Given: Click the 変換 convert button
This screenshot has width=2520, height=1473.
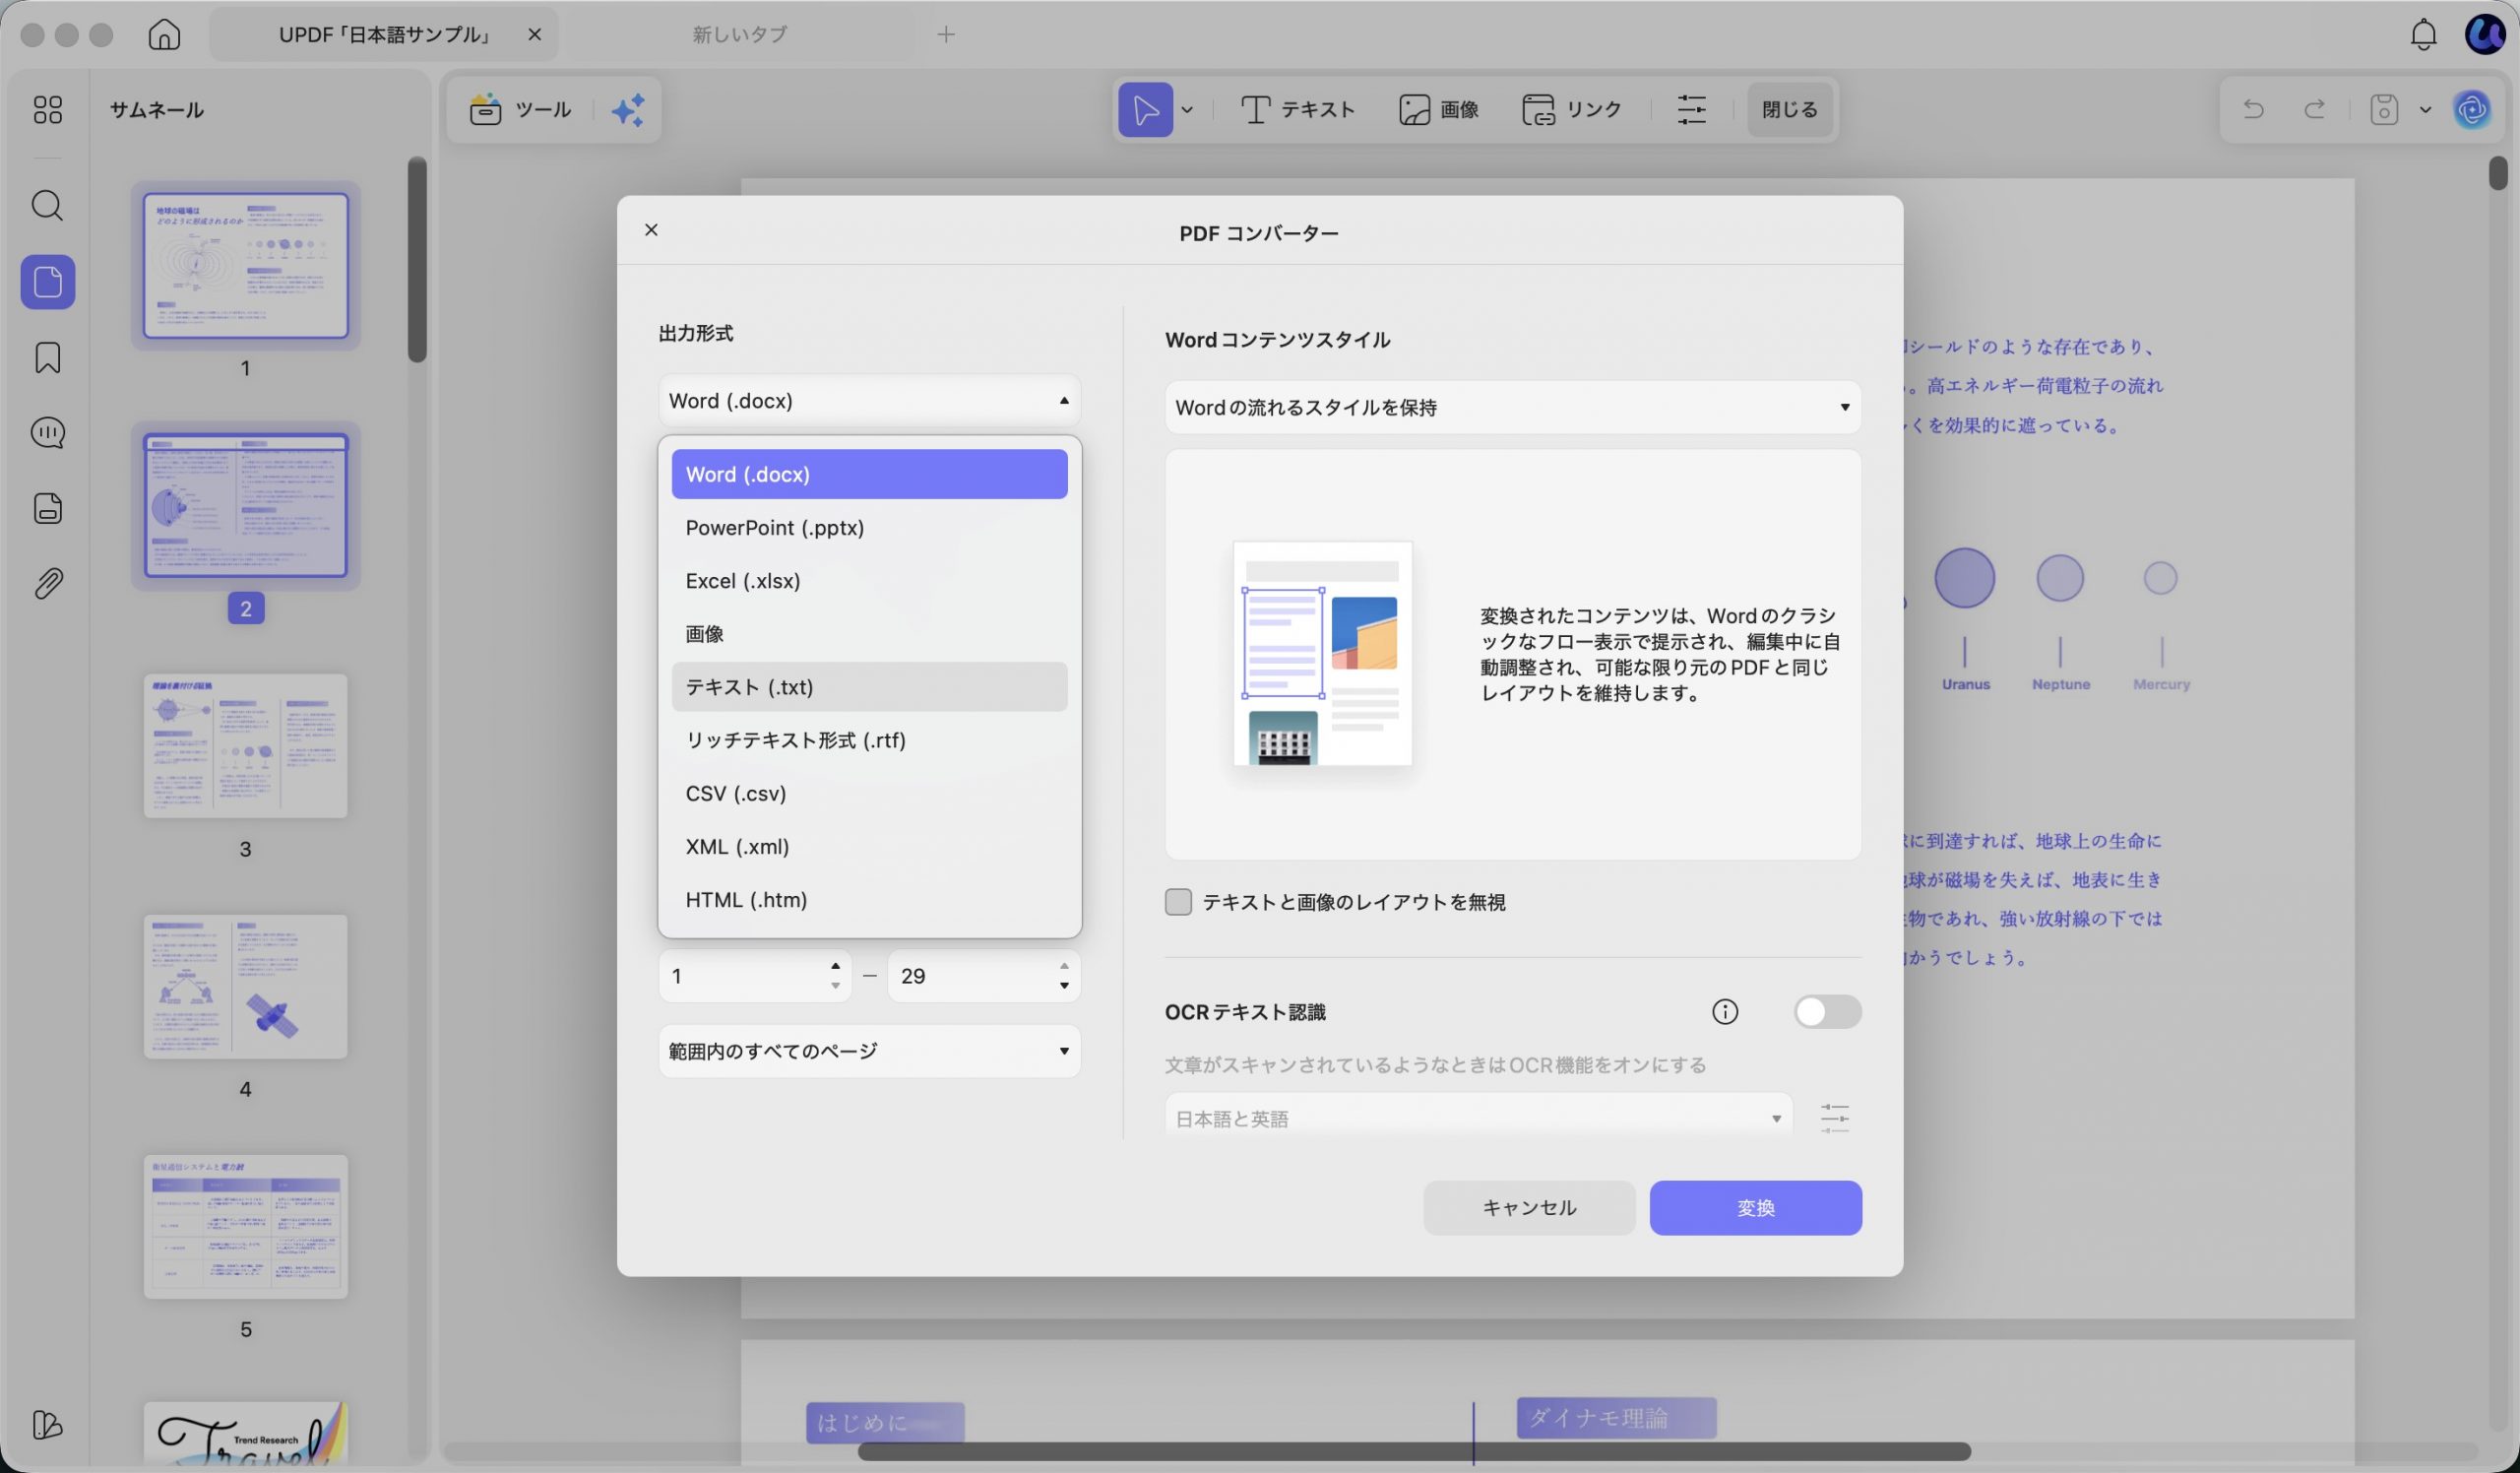Looking at the screenshot, I should (x=1755, y=1208).
